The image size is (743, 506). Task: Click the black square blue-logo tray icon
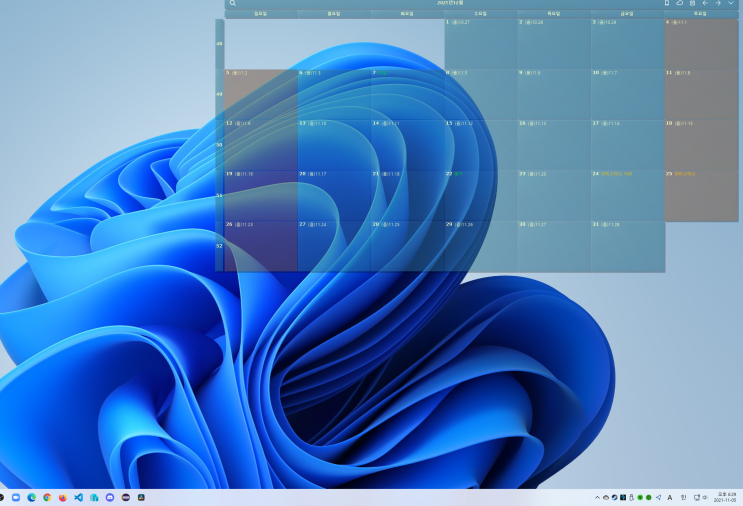623,497
